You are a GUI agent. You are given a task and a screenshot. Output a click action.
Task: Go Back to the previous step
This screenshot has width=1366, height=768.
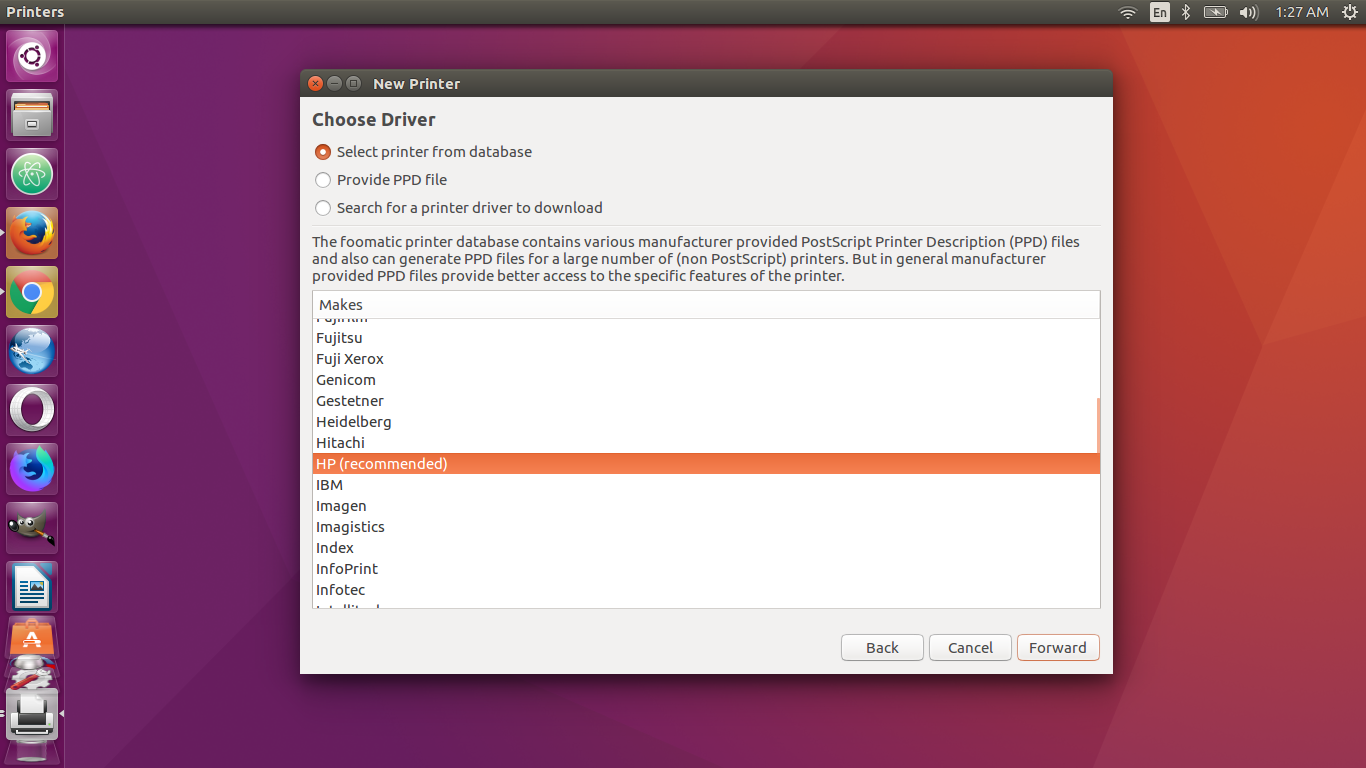pyautogui.click(x=882, y=648)
